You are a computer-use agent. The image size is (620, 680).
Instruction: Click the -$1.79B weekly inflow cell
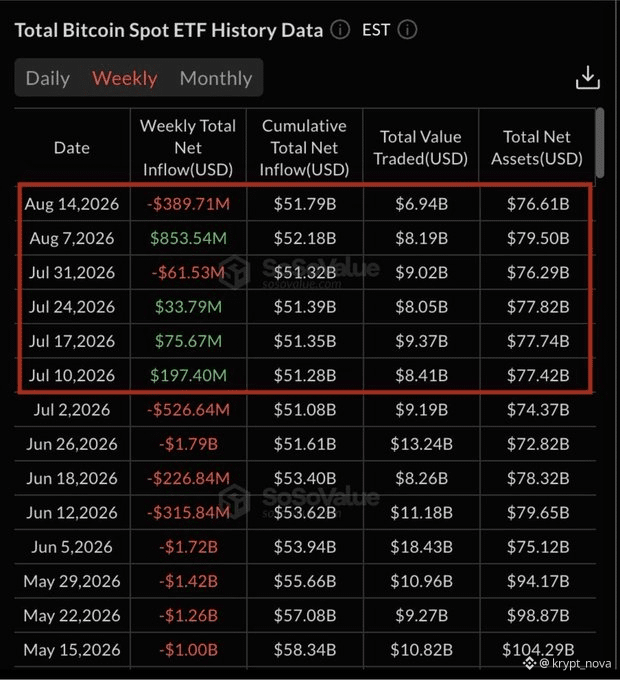tap(188, 444)
